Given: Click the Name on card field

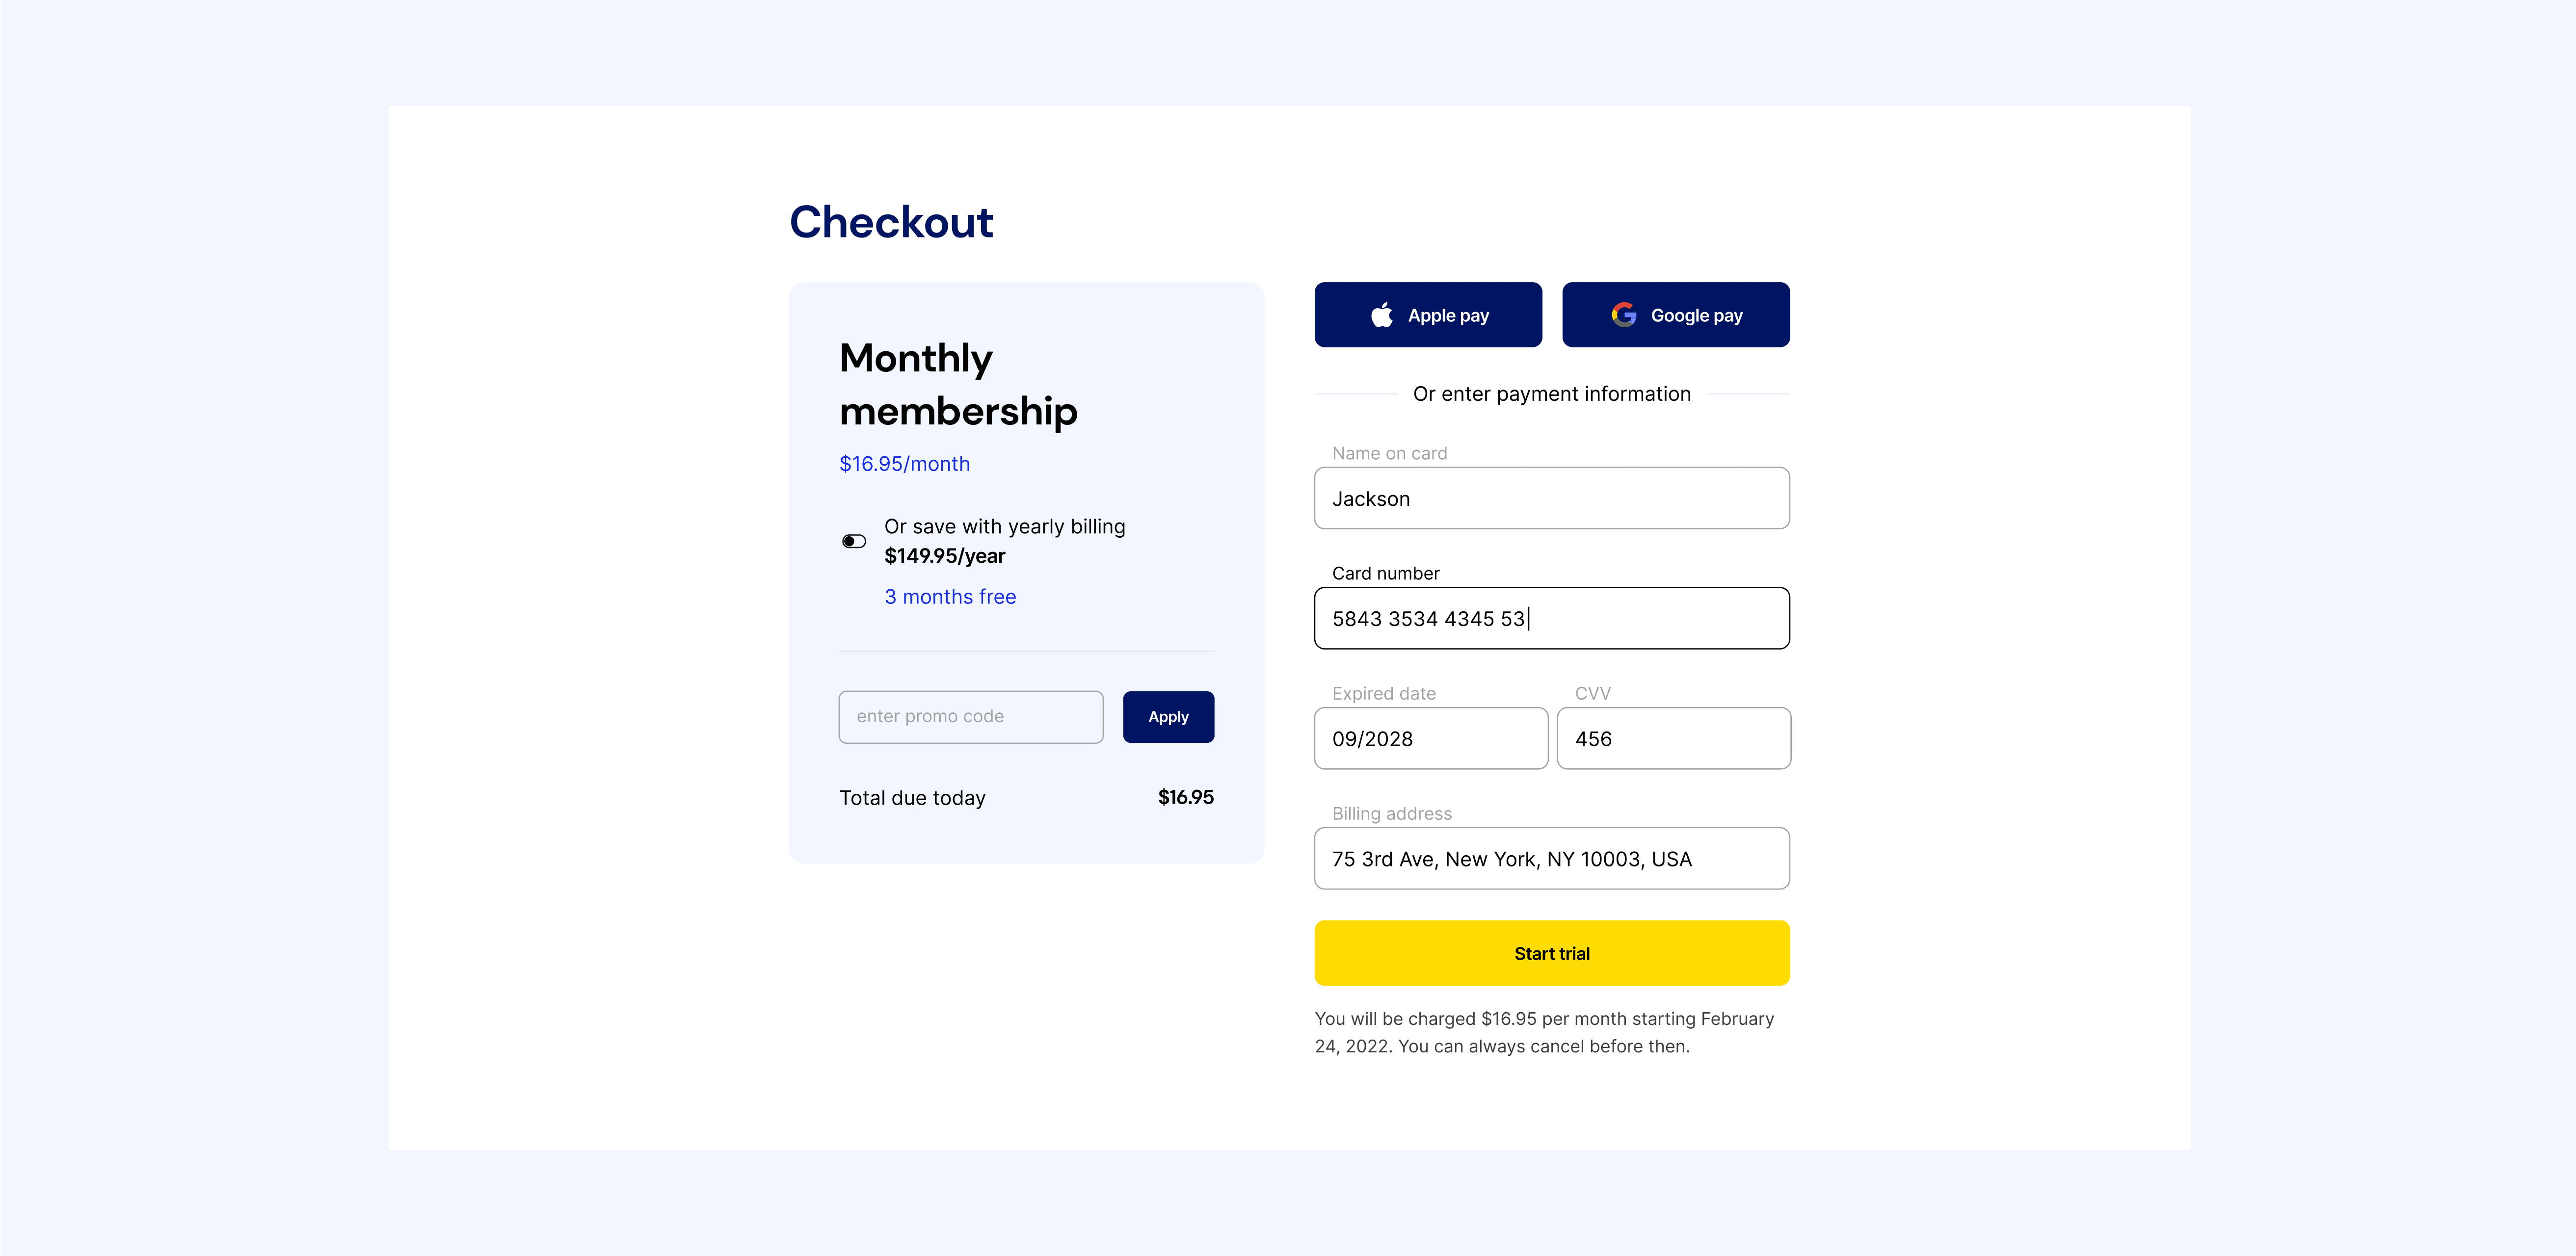Looking at the screenshot, I should (x=1551, y=498).
